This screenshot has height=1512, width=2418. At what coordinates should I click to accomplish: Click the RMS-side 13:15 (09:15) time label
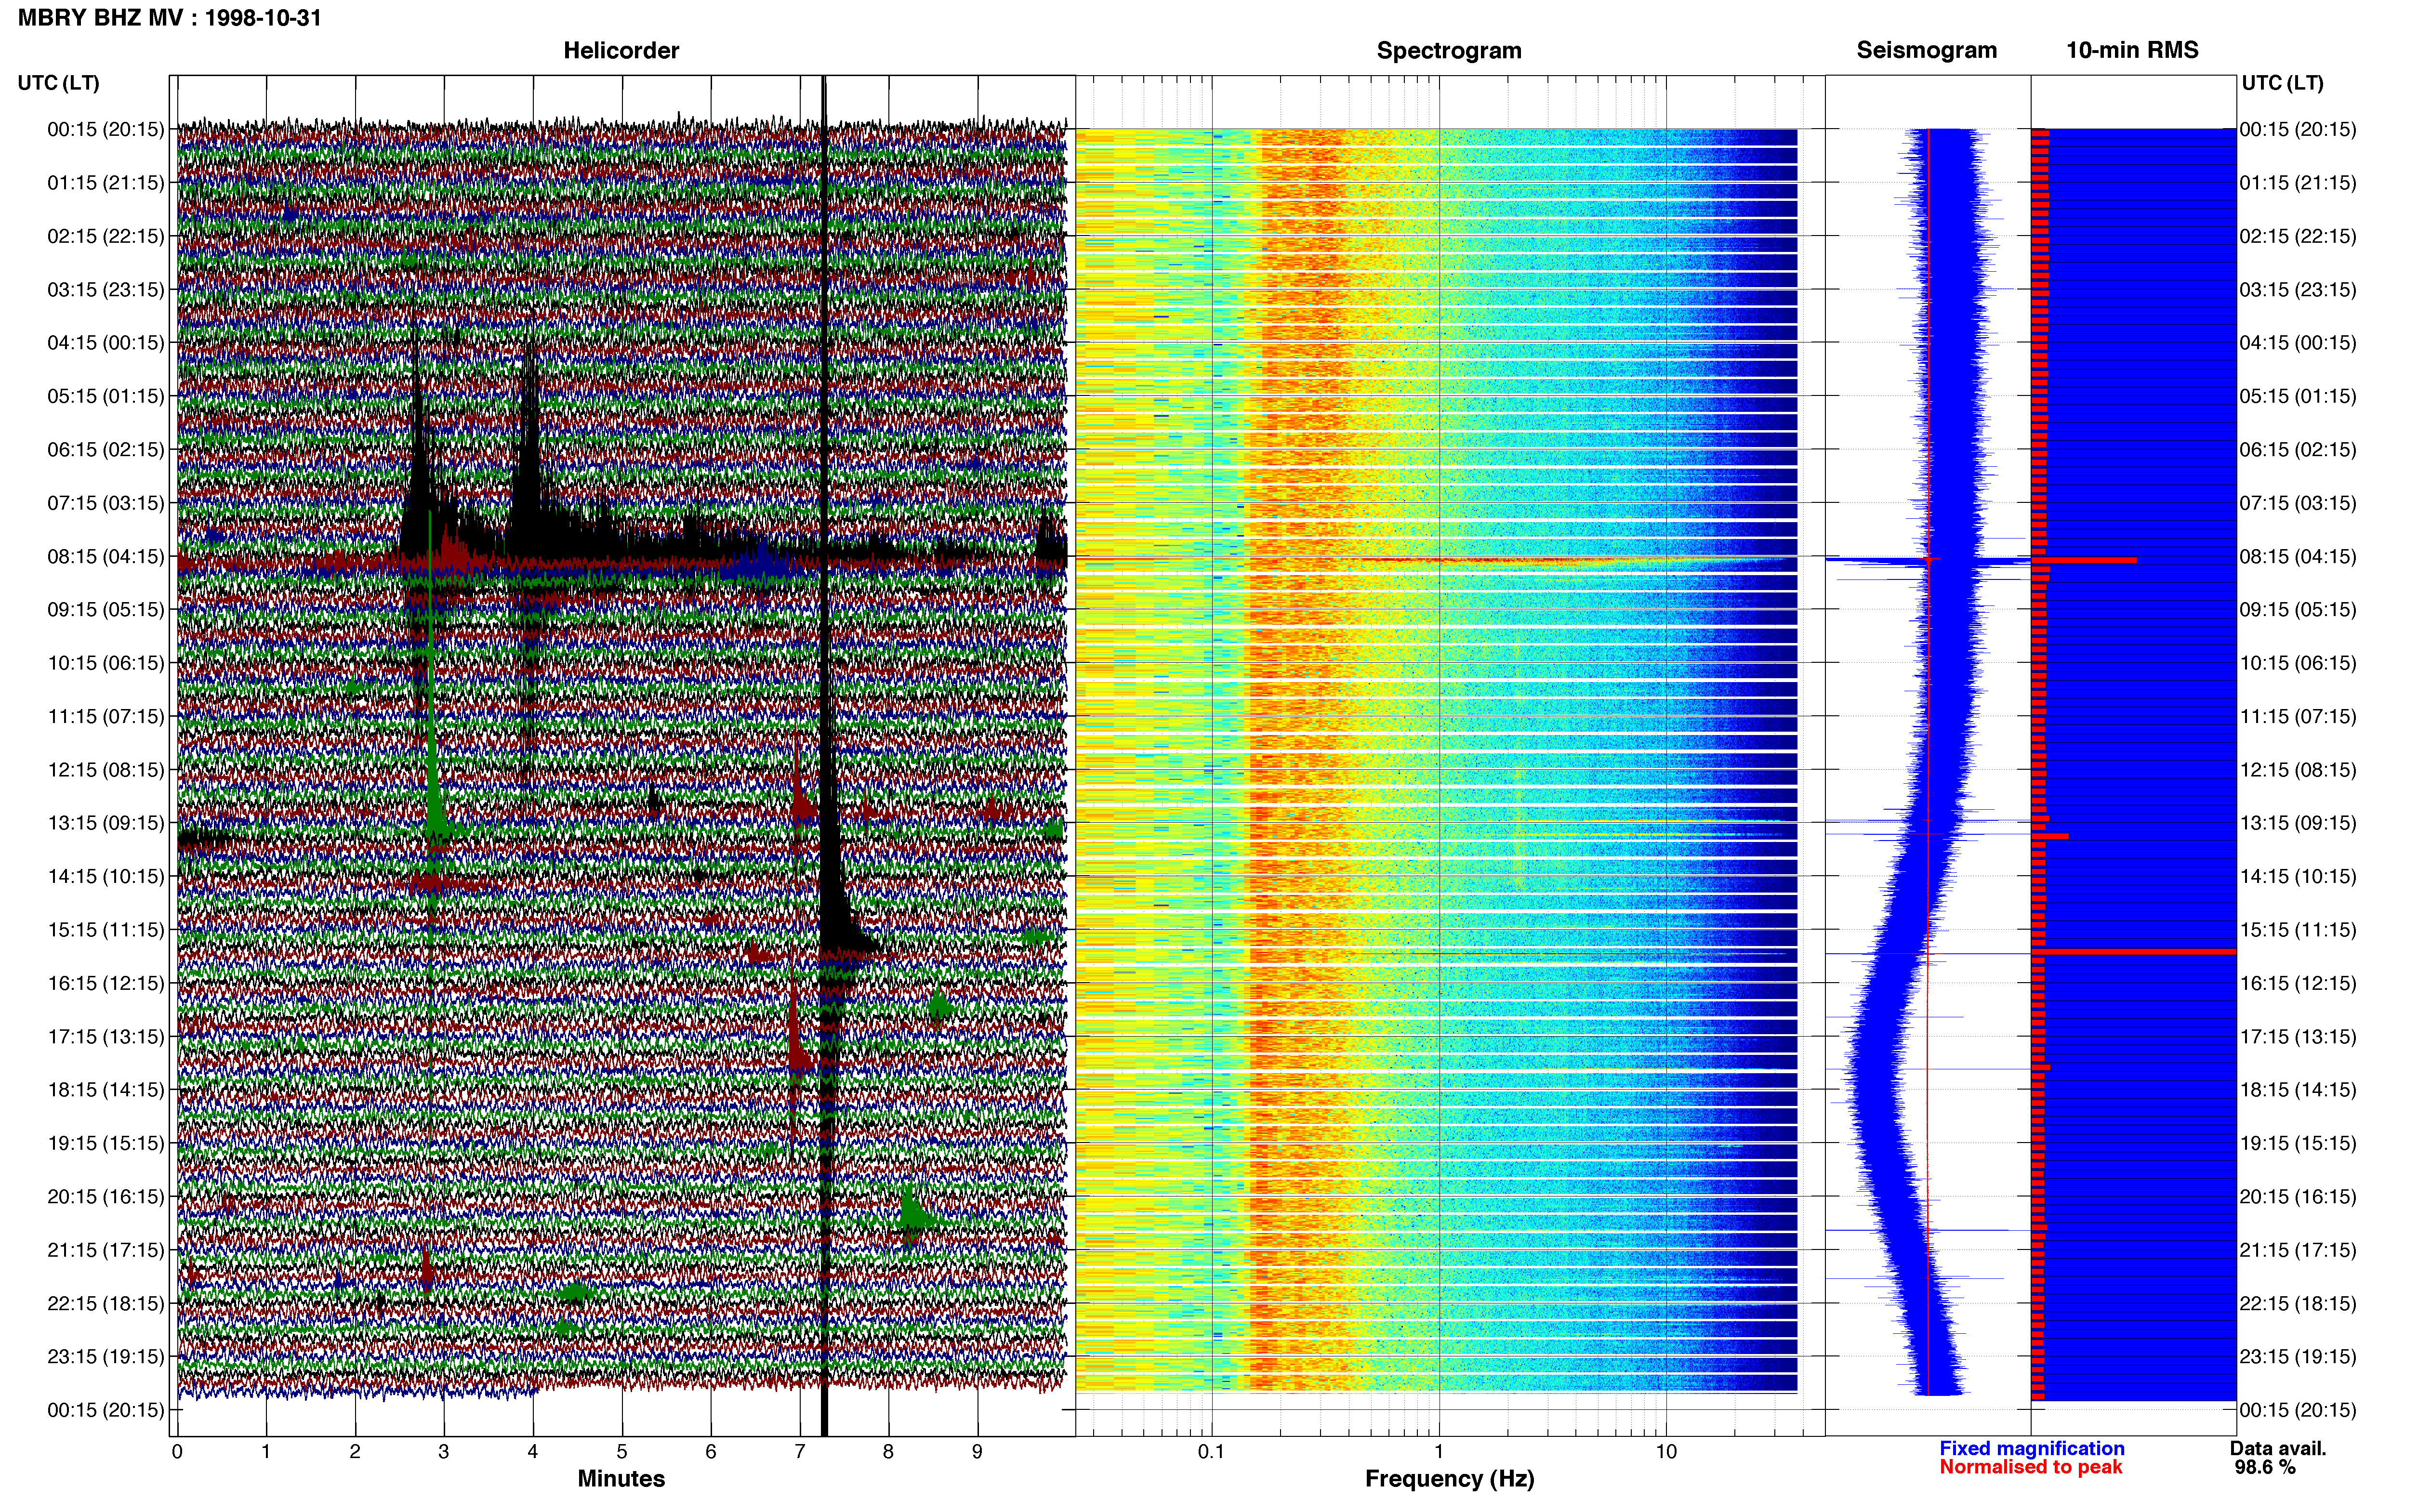tap(2298, 823)
